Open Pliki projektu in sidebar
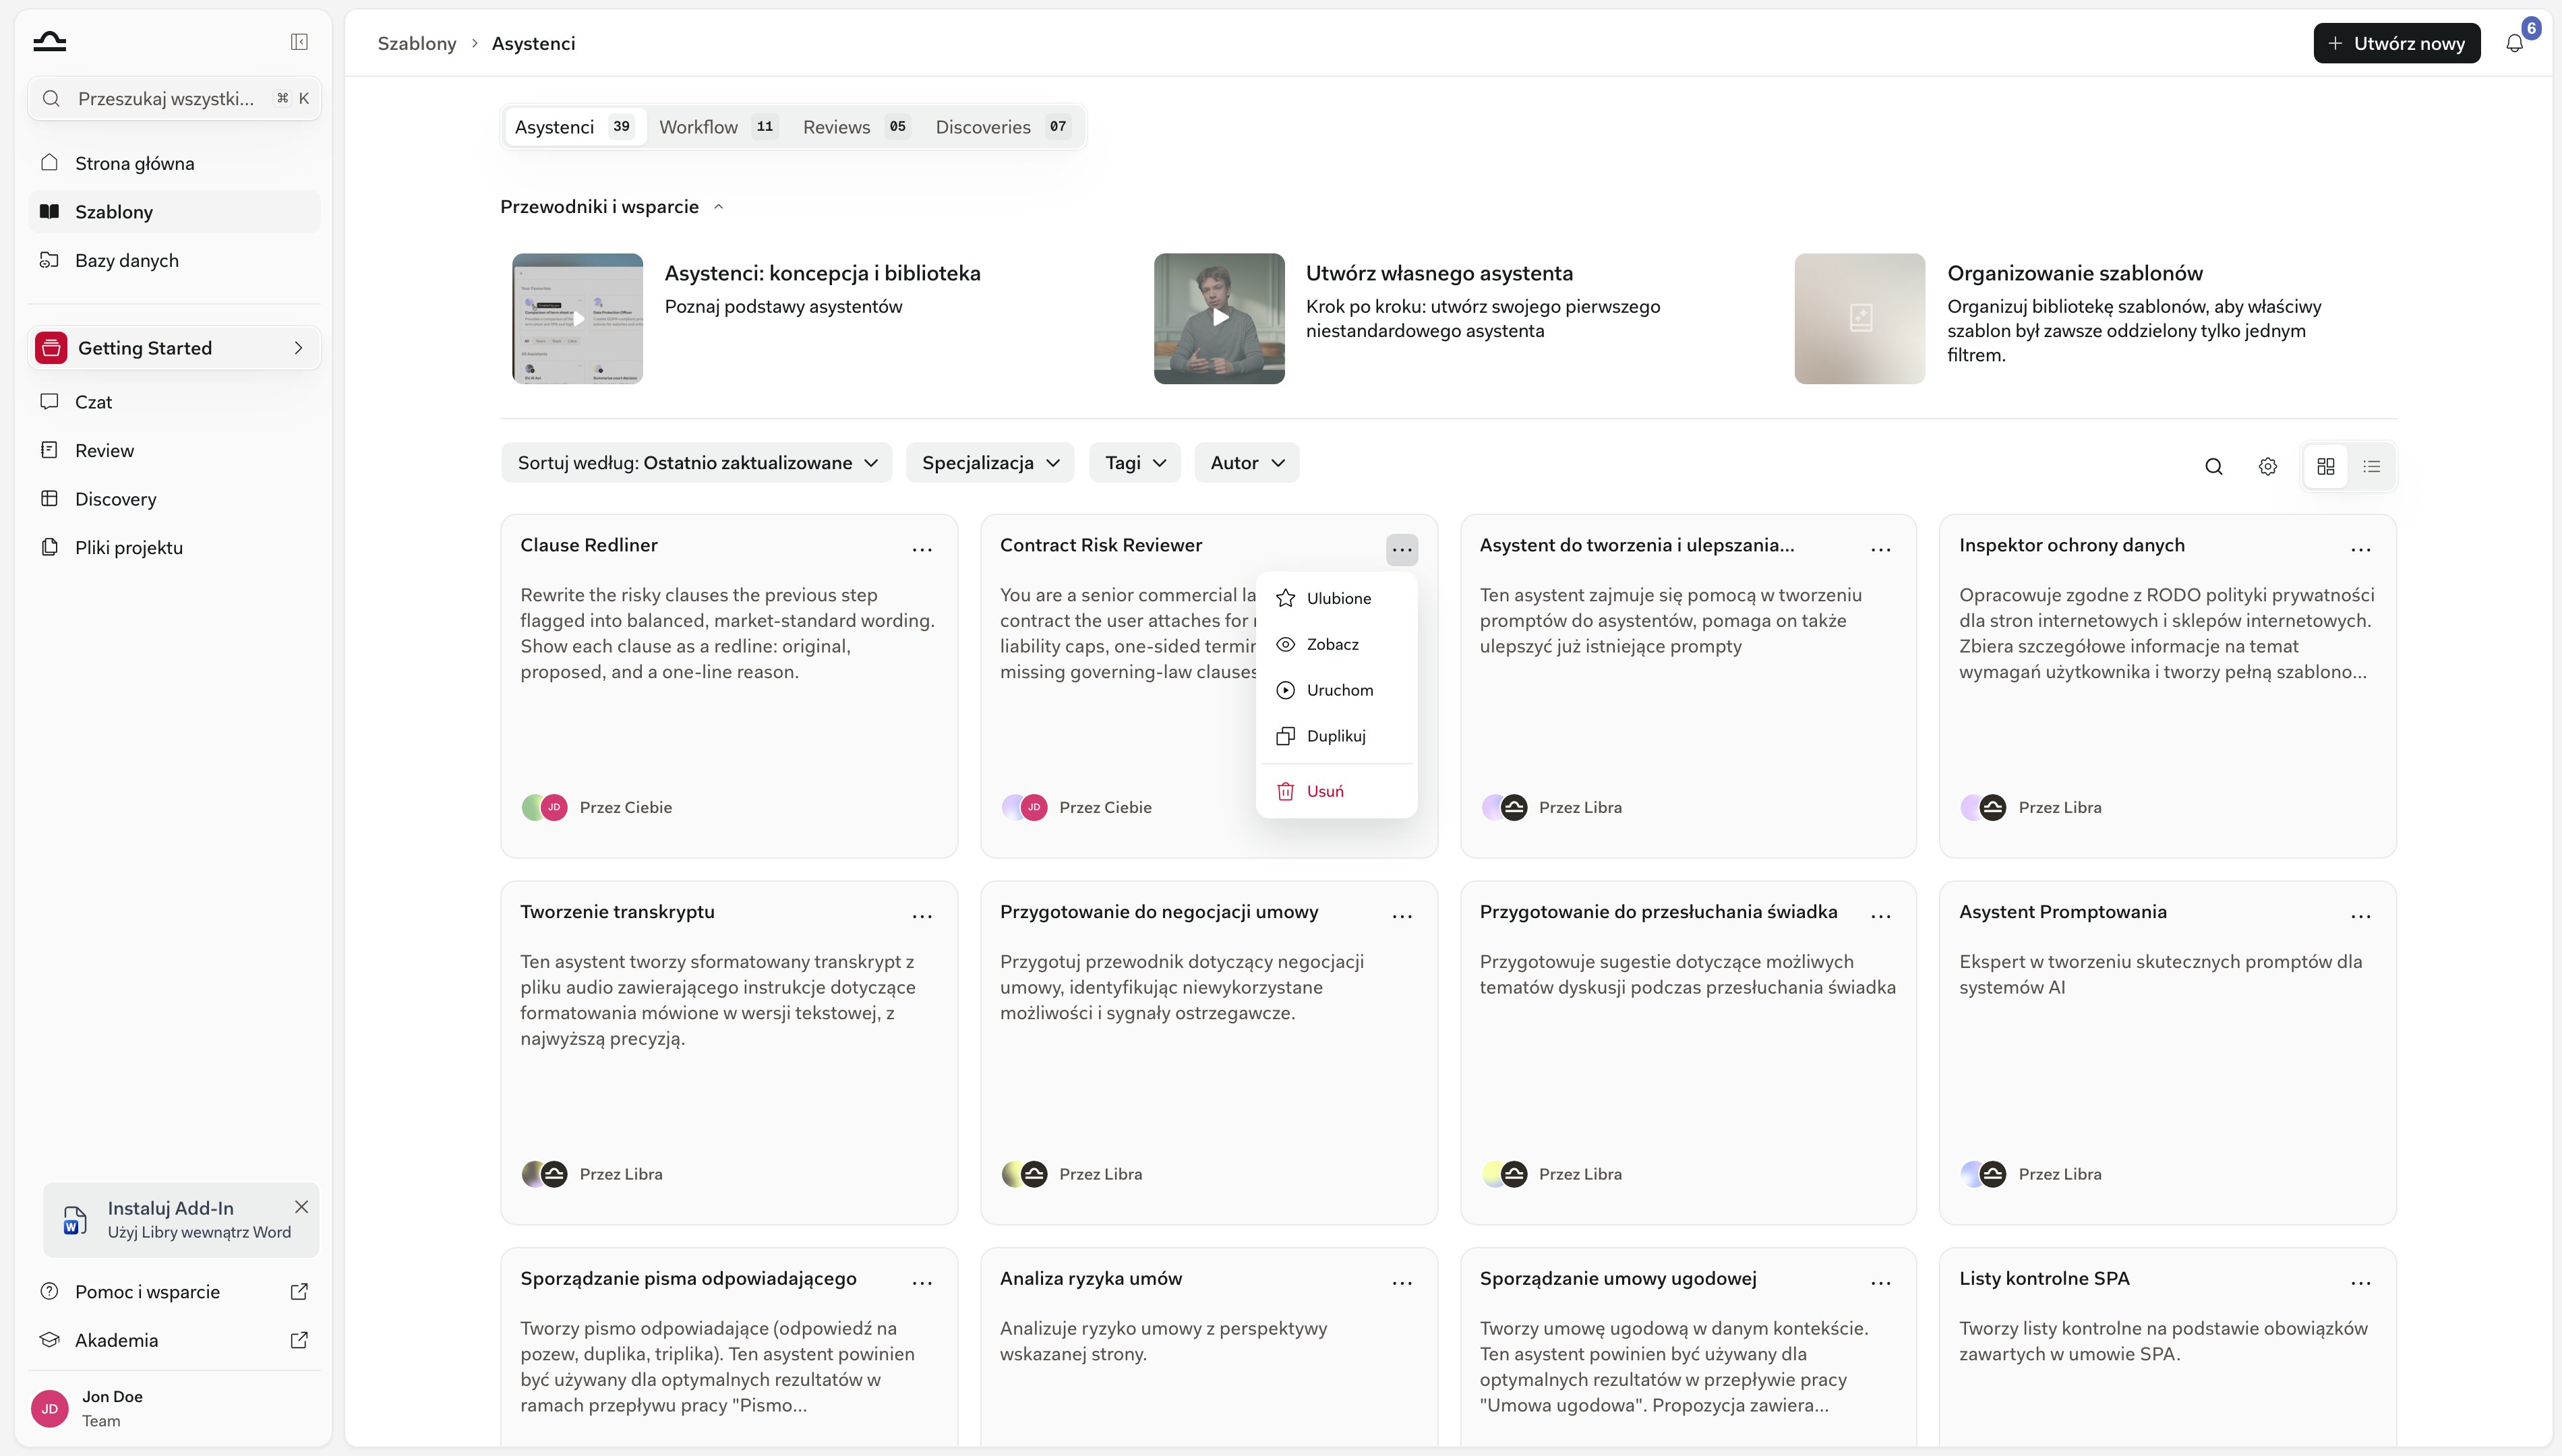2562x1456 pixels. pos(173,547)
